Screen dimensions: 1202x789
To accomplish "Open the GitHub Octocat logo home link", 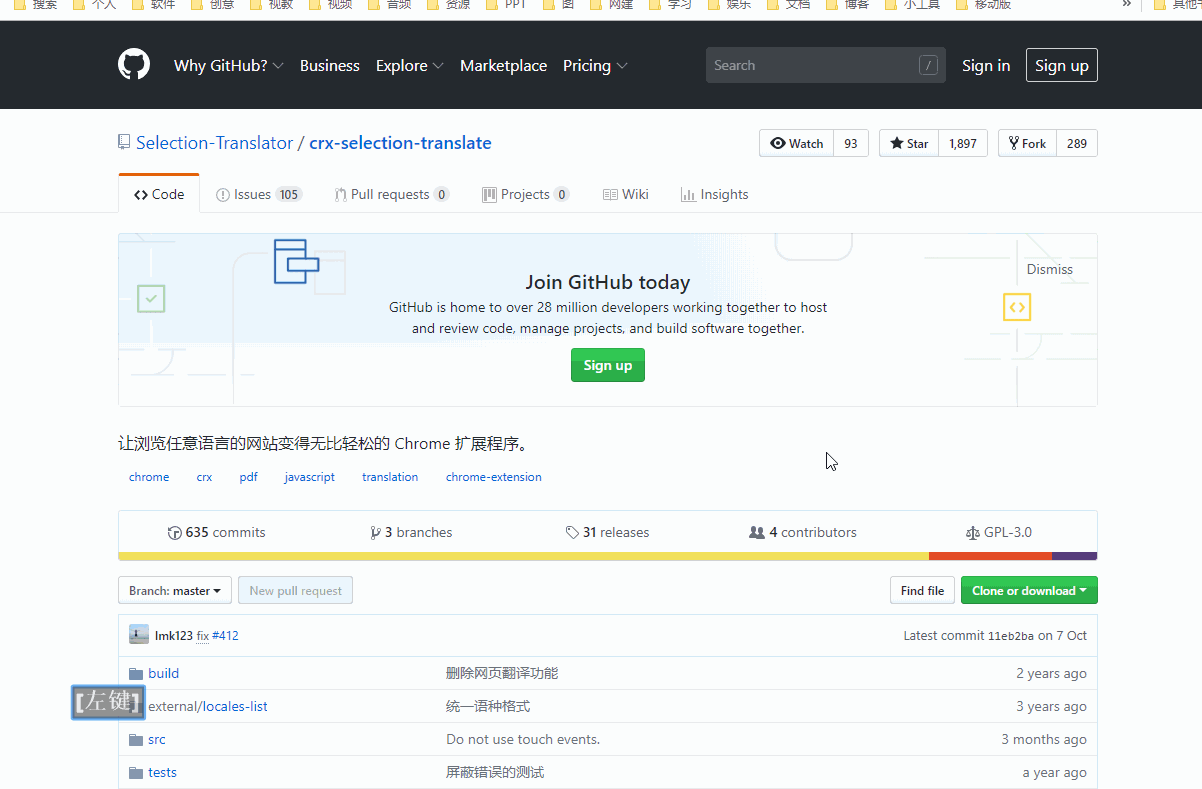I will (x=134, y=65).
